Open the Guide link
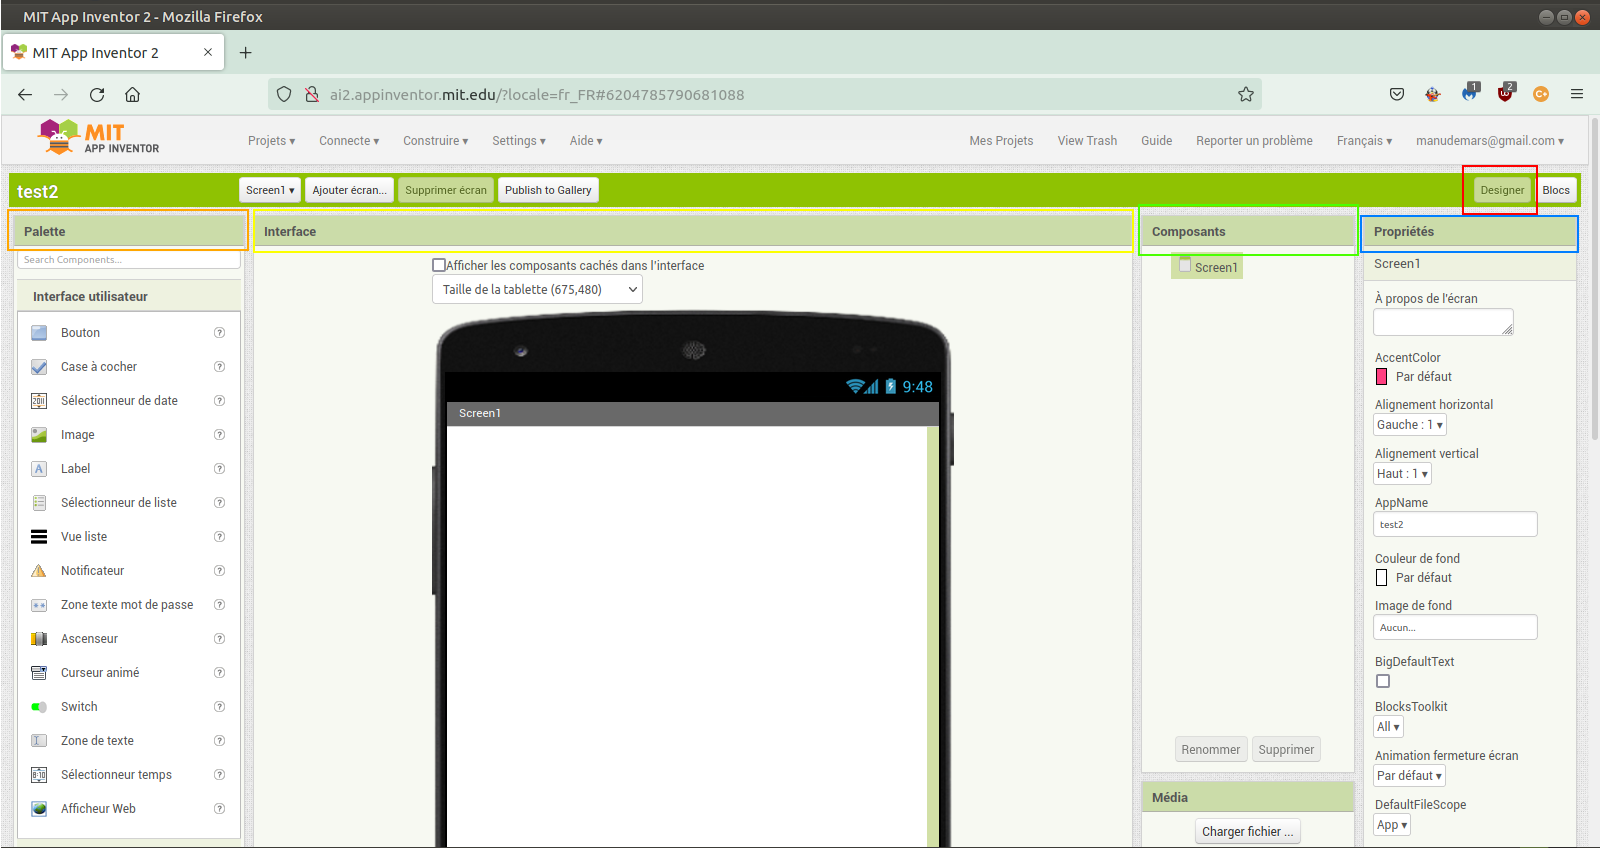The width and height of the screenshot is (1600, 848). point(1156,141)
